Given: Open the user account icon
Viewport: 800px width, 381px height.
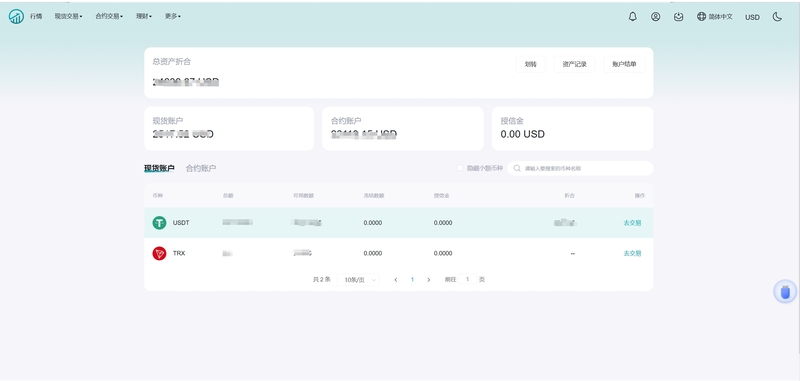Looking at the screenshot, I should [656, 16].
